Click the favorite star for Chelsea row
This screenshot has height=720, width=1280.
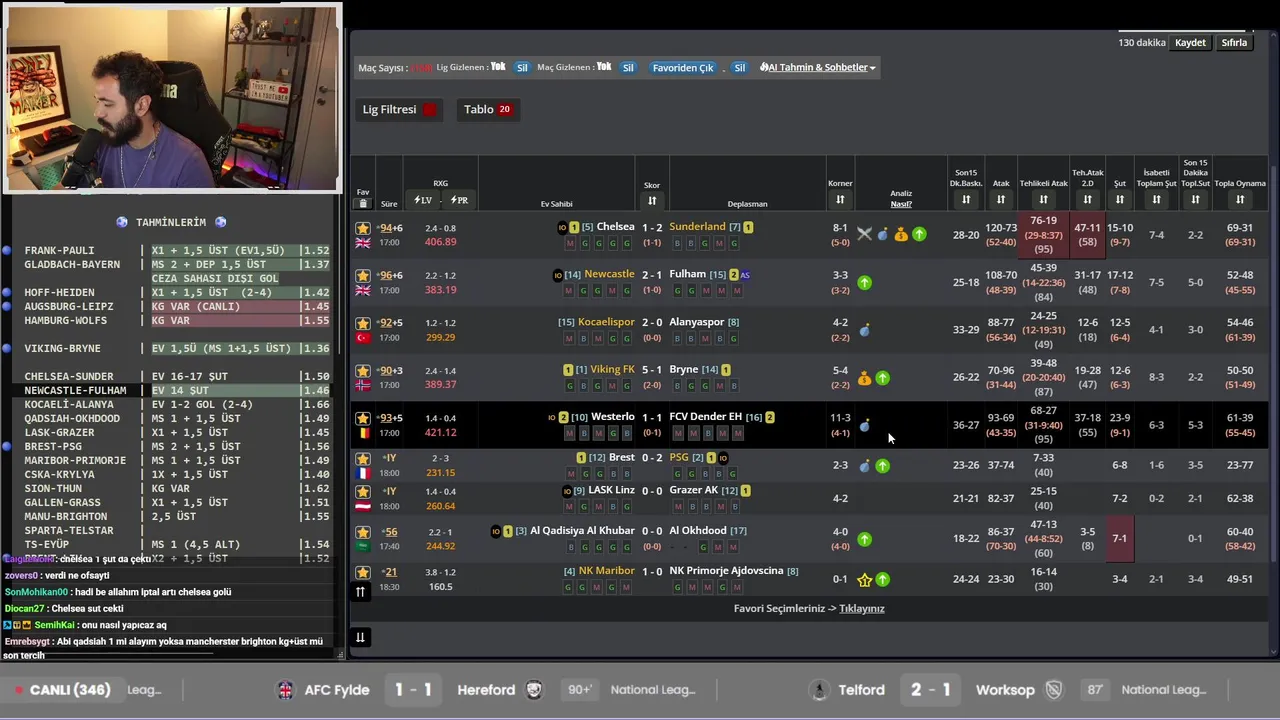click(x=362, y=228)
